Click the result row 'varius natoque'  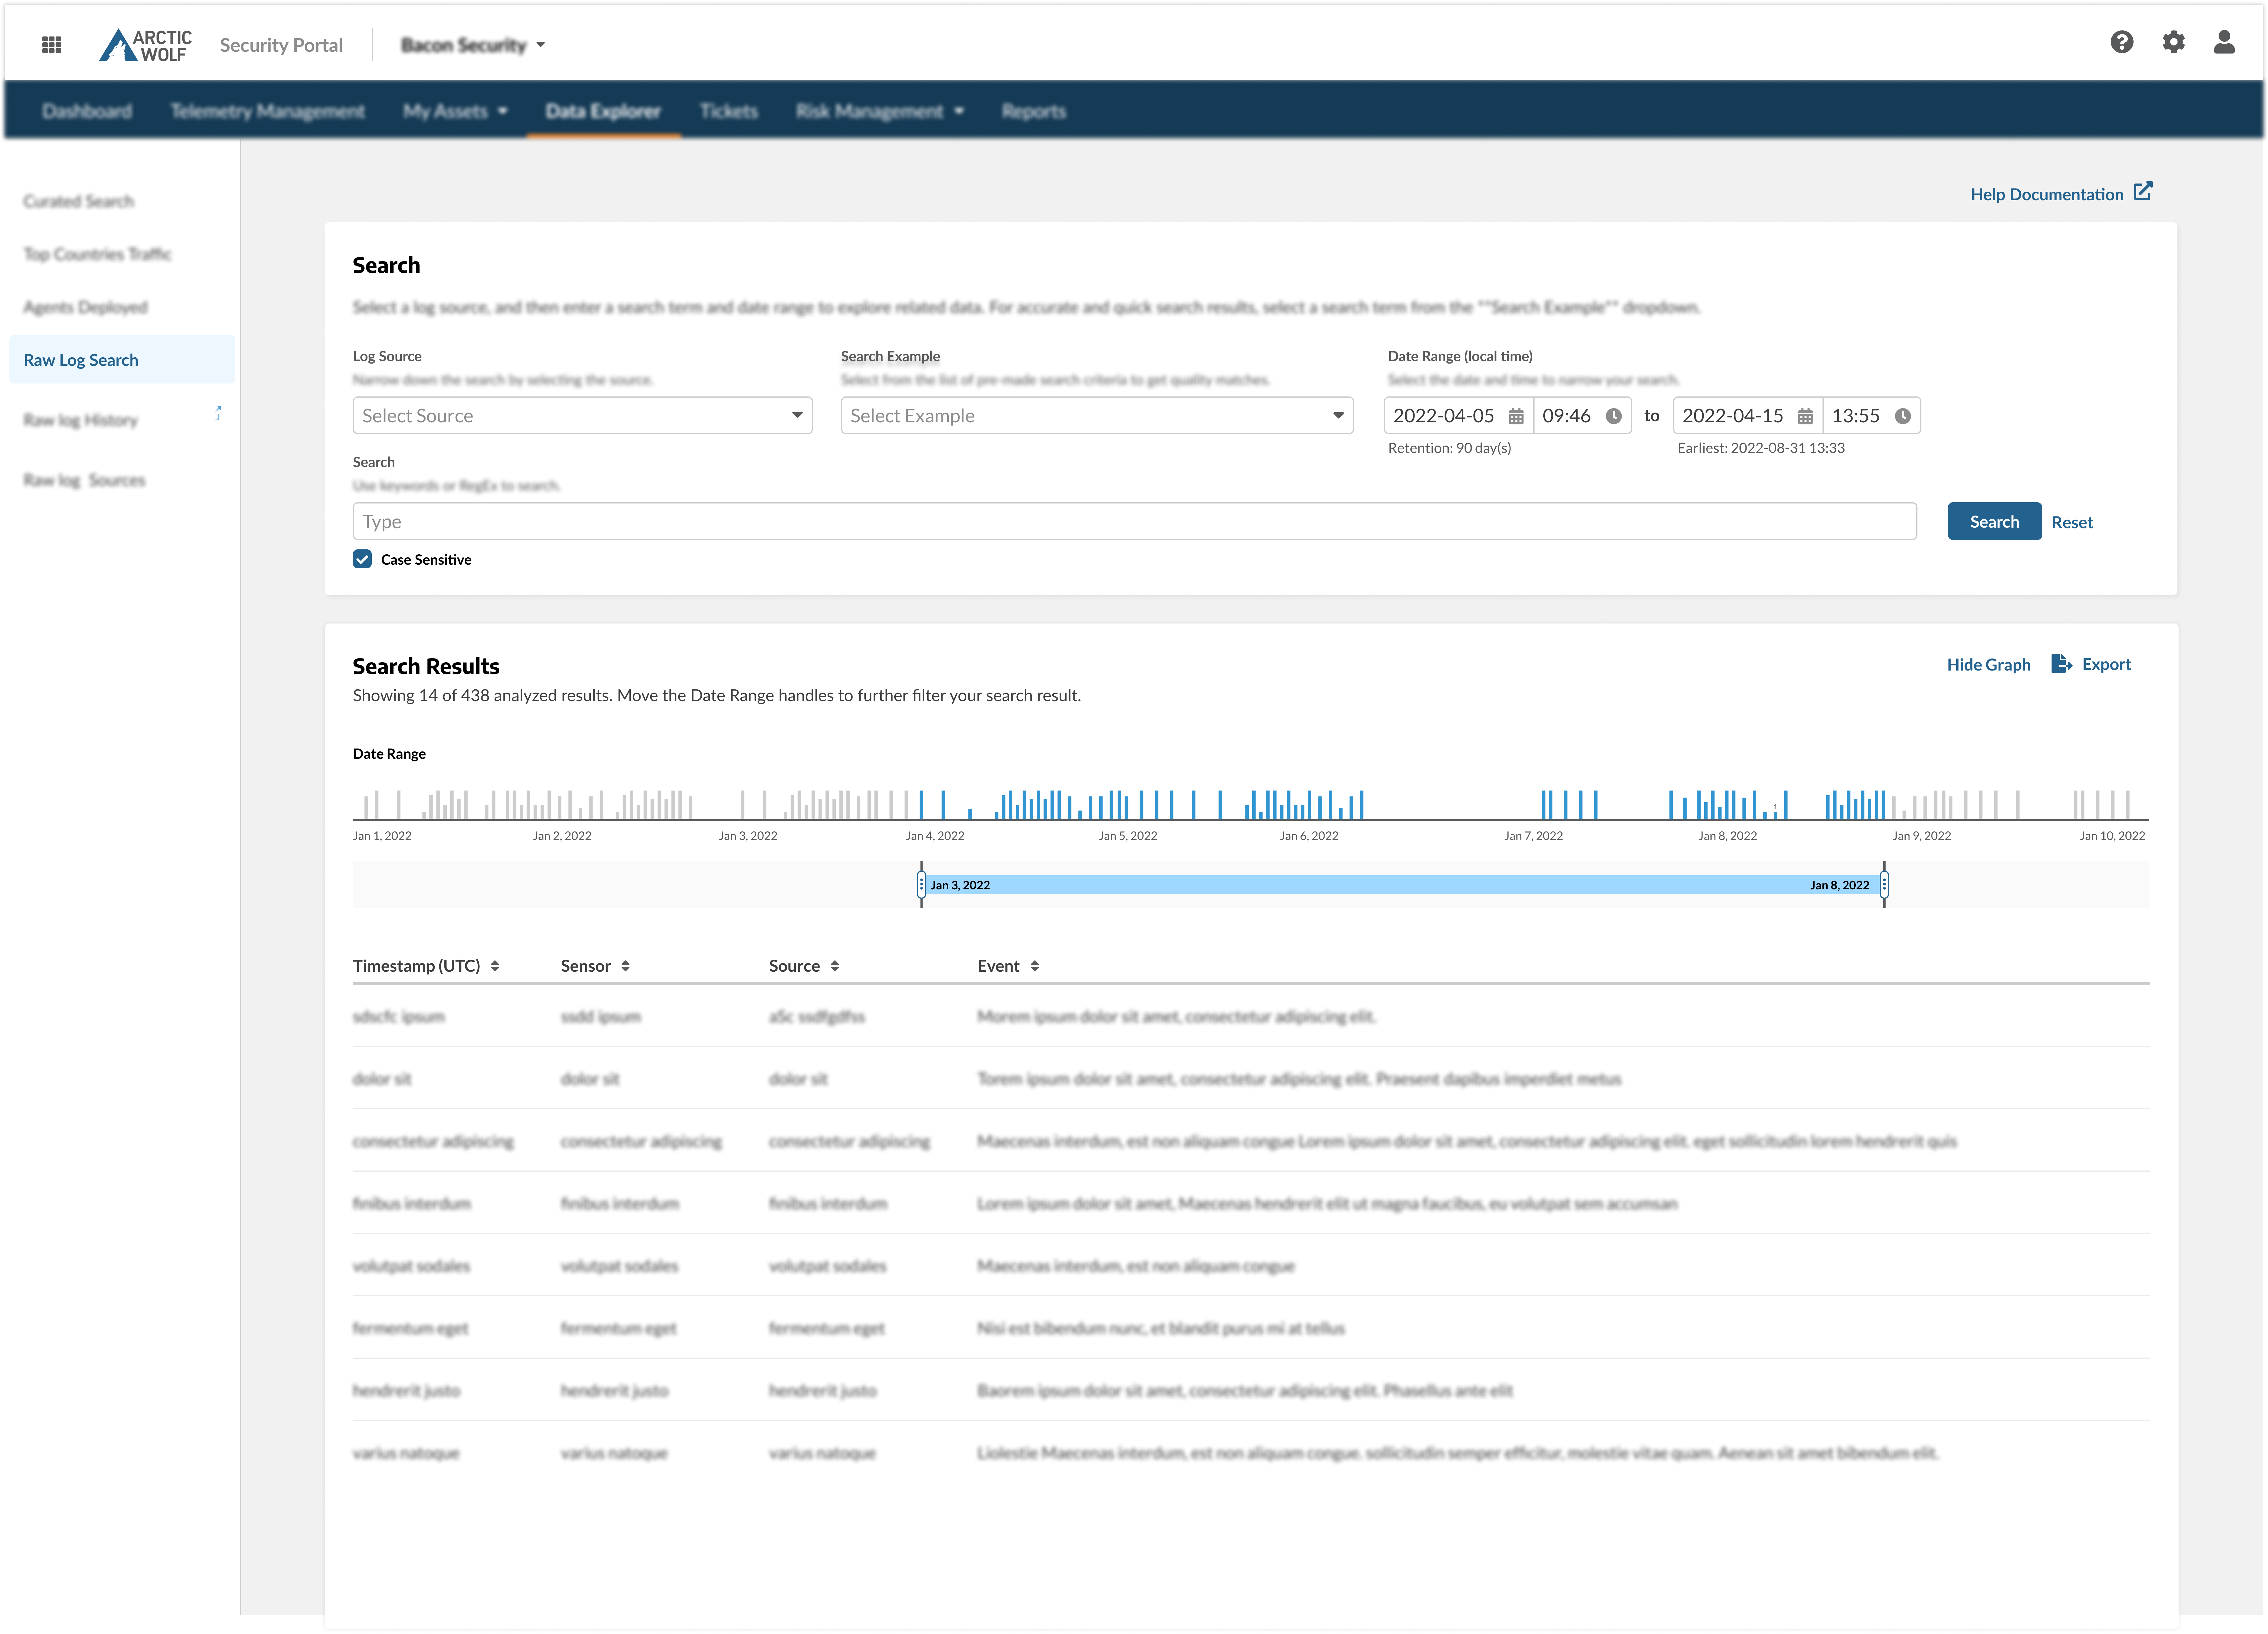click(1251, 1453)
